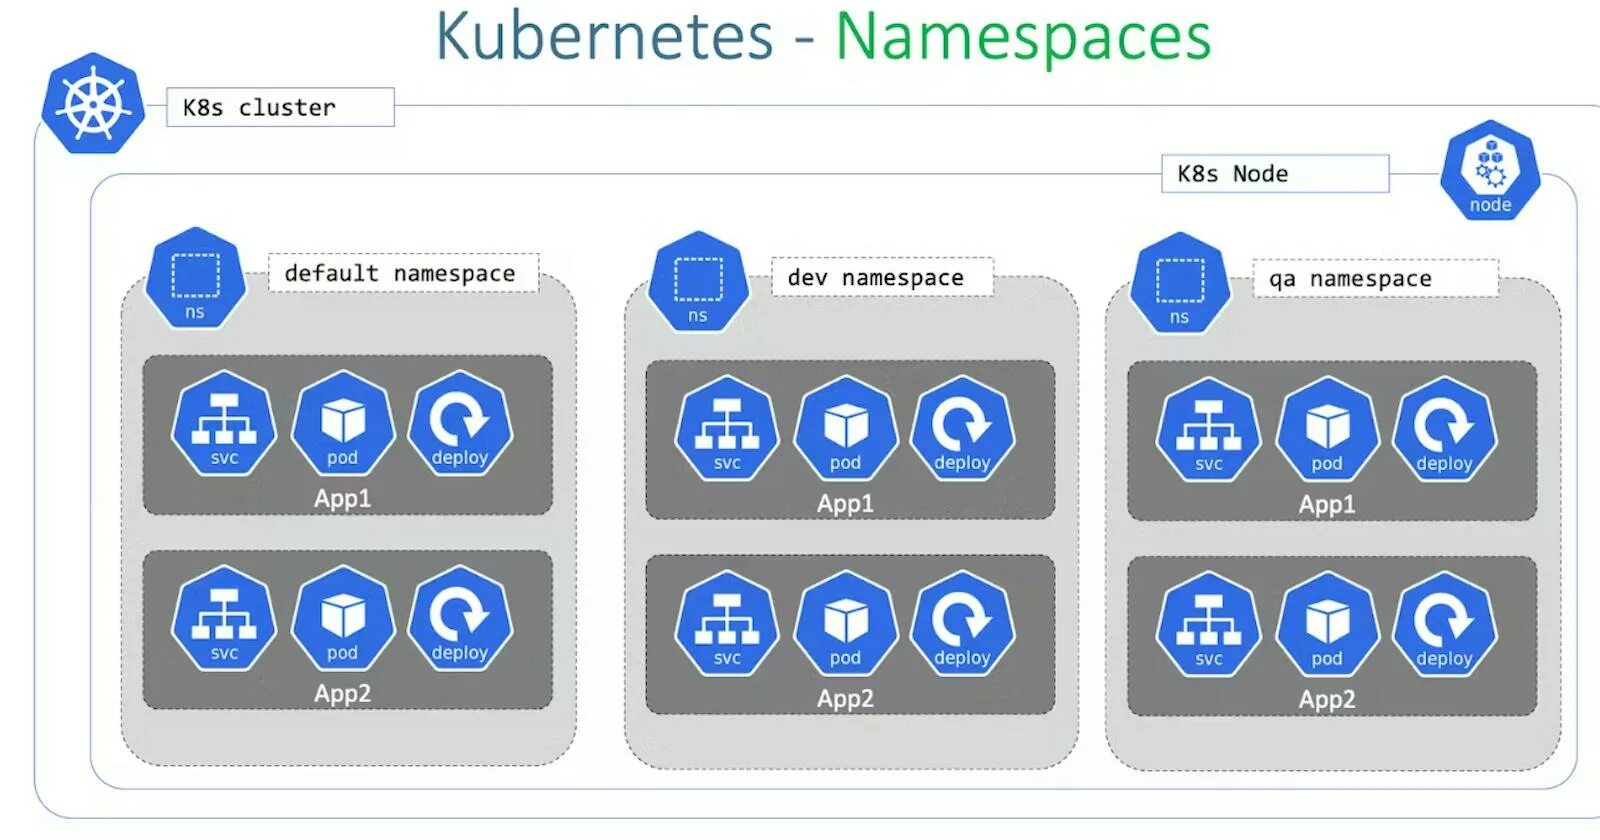Click svc icon of App2 in default namespace
The width and height of the screenshot is (1600, 840).
(224, 618)
